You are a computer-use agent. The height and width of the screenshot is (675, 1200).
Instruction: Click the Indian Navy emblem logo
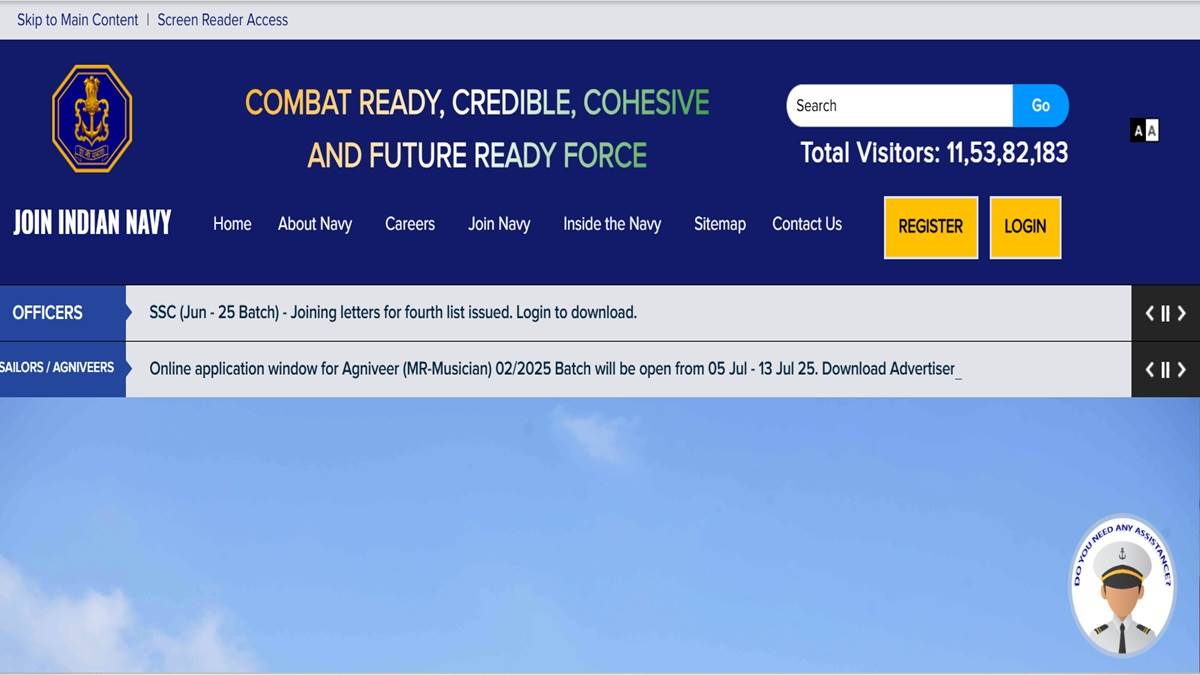92,118
